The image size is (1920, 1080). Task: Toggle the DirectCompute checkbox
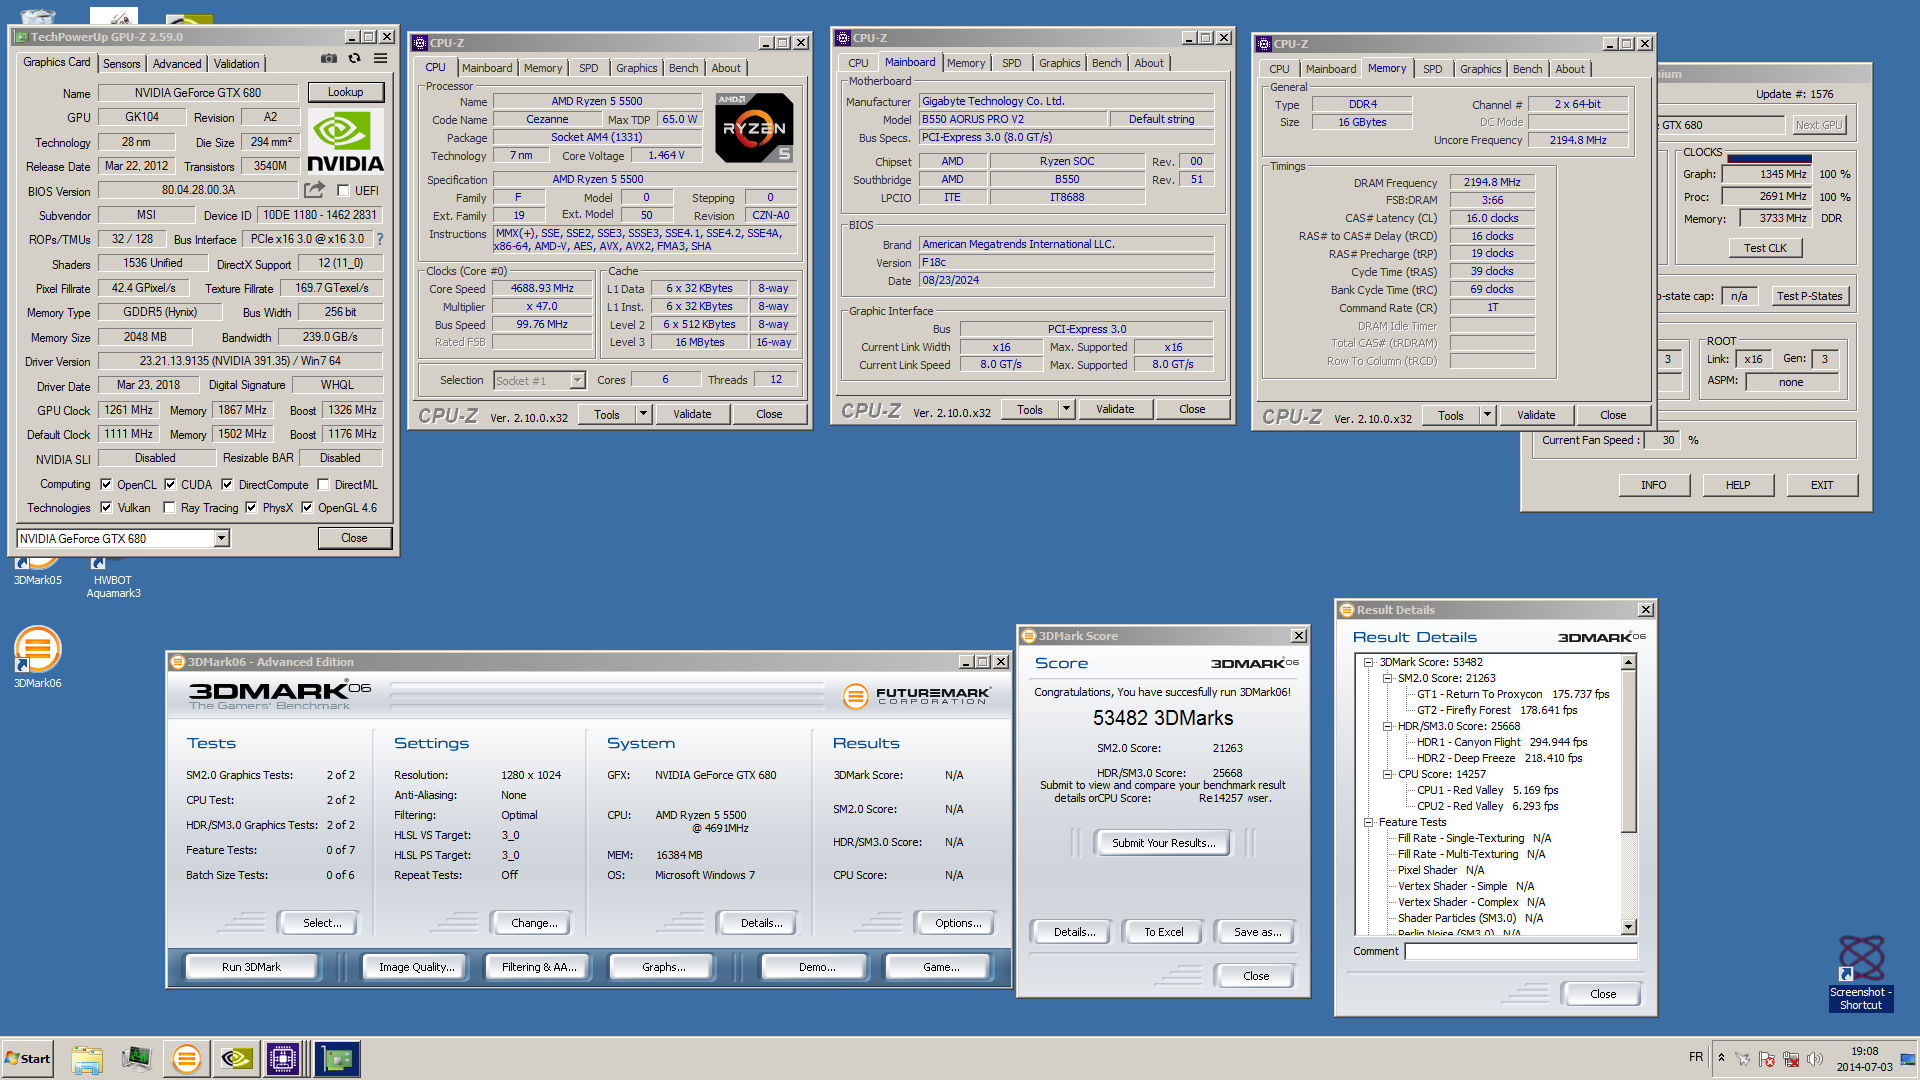pyautogui.click(x=227, y=485)
